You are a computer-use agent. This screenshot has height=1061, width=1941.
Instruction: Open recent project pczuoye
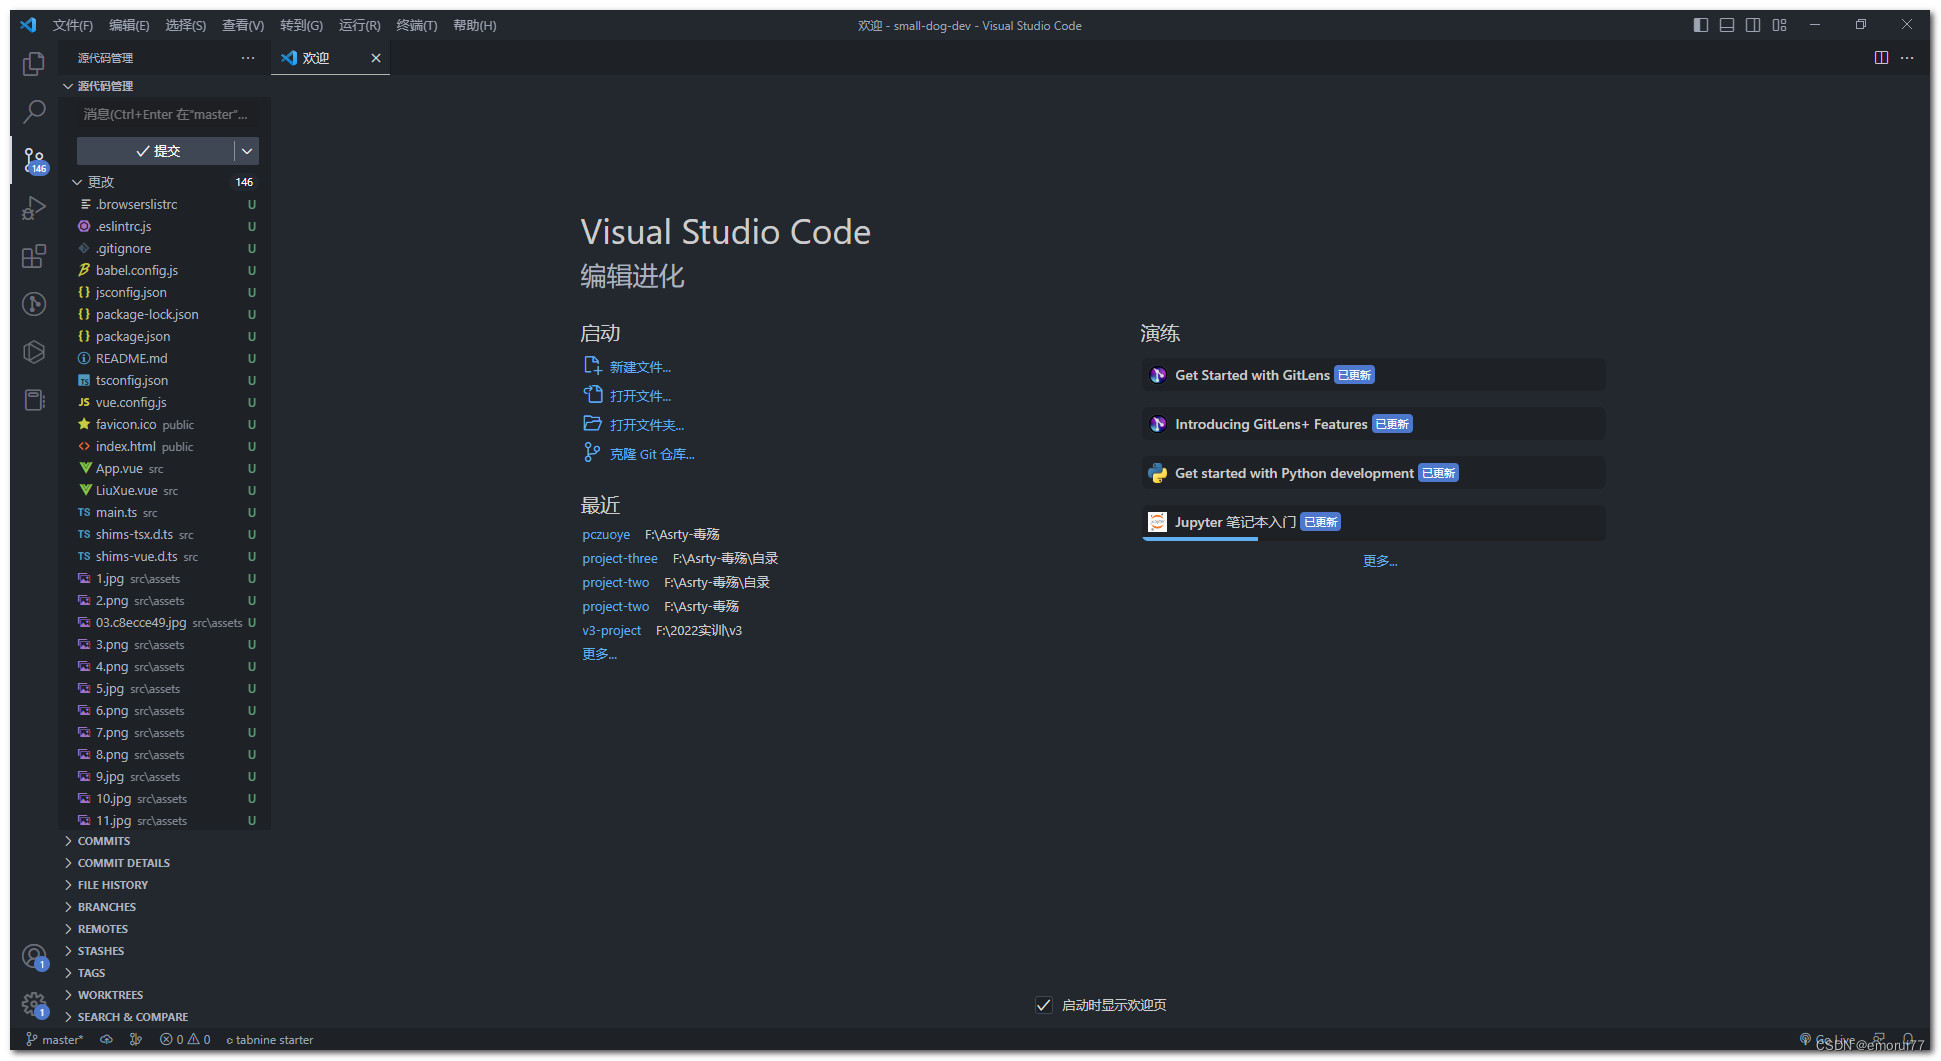point(606,535)
